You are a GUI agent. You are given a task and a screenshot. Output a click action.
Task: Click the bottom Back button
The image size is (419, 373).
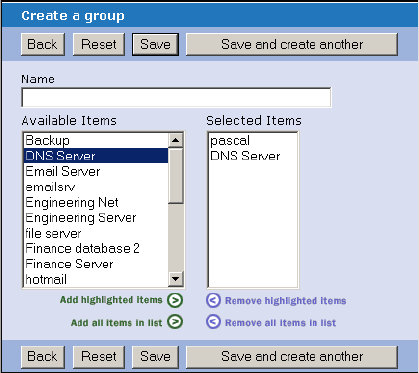point(43,357)
